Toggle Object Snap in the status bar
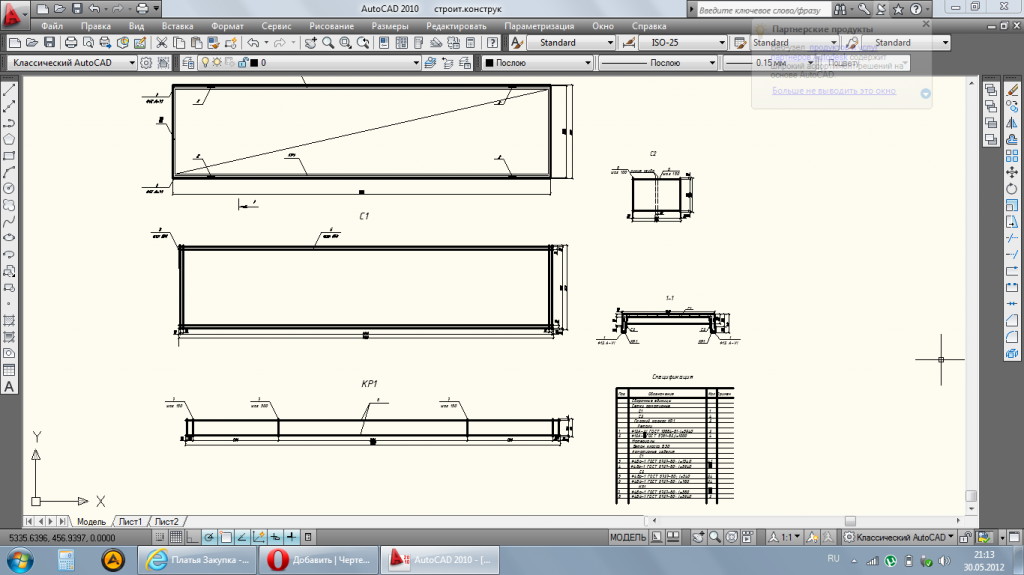Image resolution: width=1024 pixels, height=575 pixels. point(226,537)
